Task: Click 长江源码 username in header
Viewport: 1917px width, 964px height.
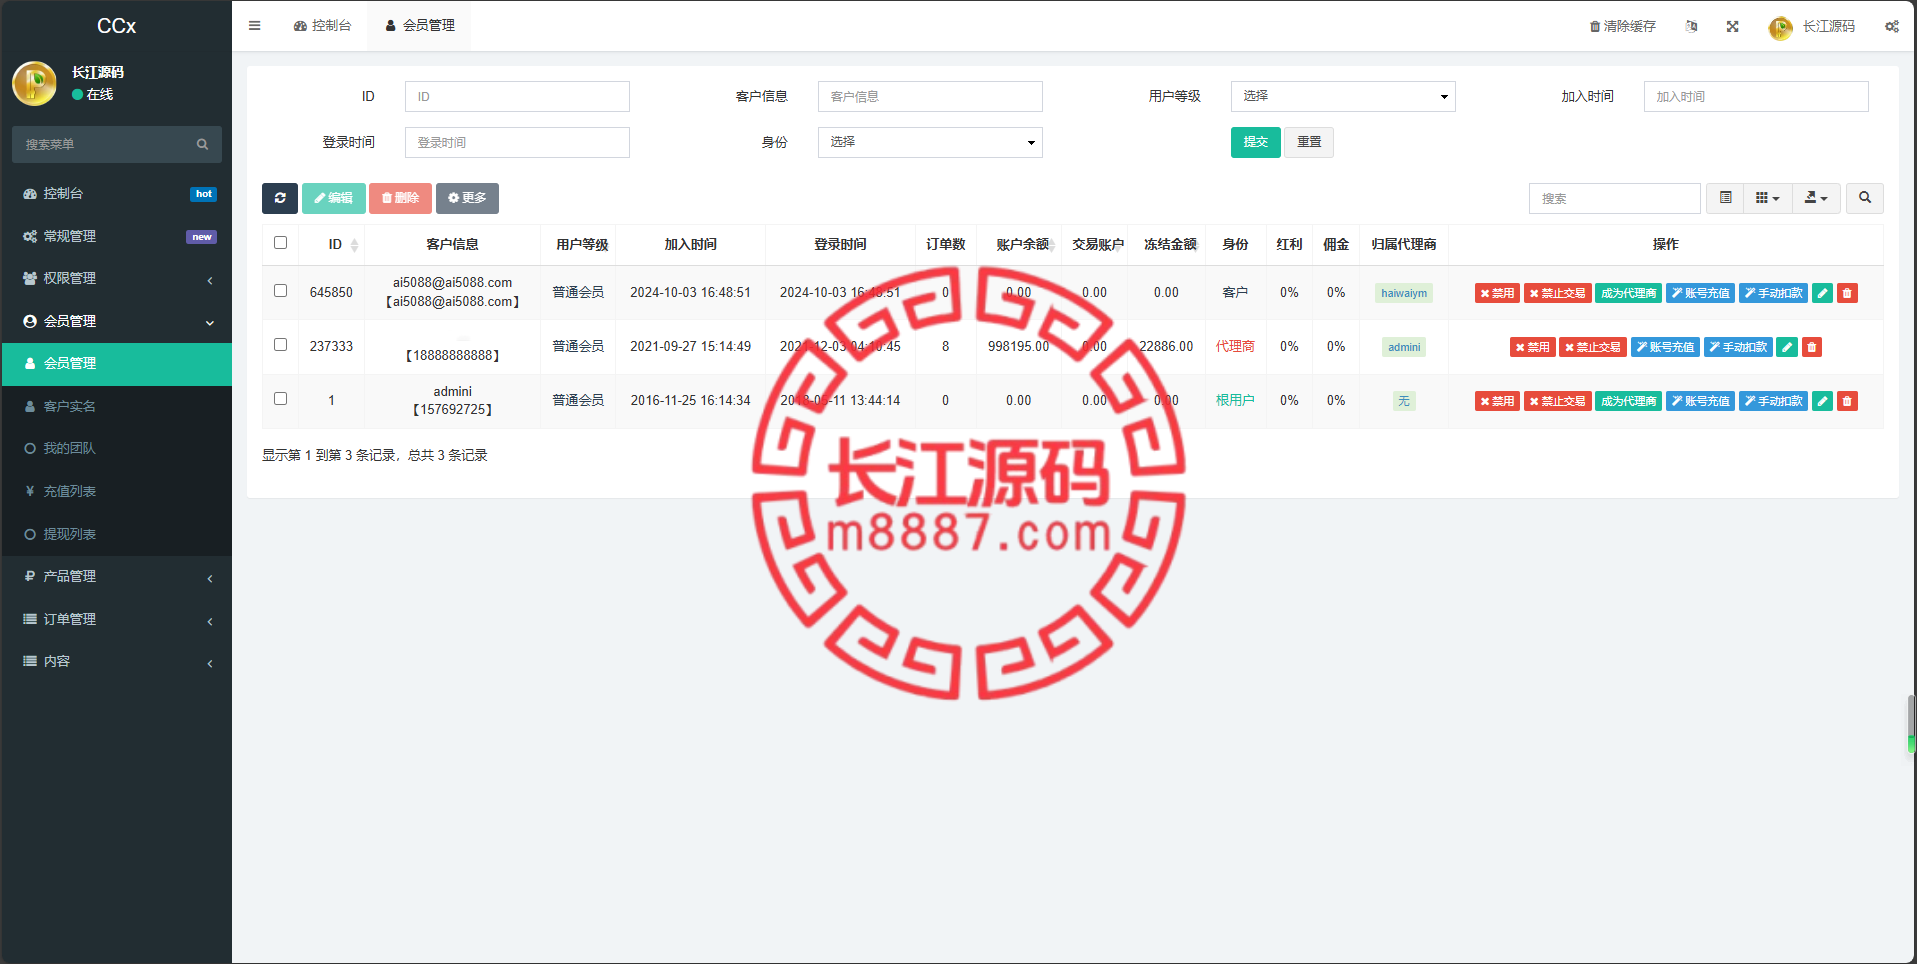Action: click(1828, 26)
